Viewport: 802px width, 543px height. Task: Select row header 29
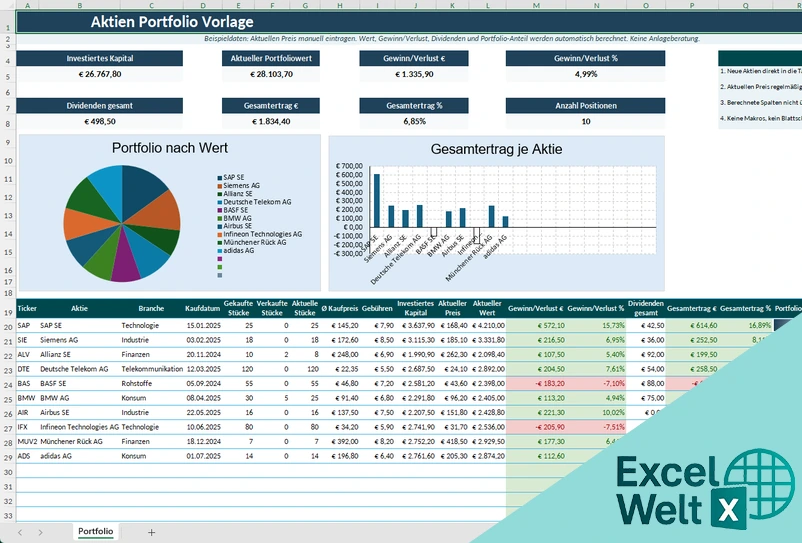pyautogui.click(x=8, y=458)
